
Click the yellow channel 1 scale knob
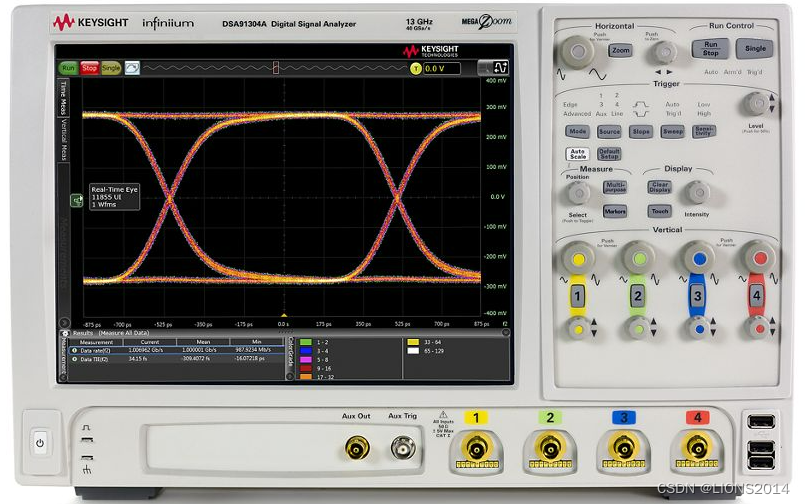(579, 259)
